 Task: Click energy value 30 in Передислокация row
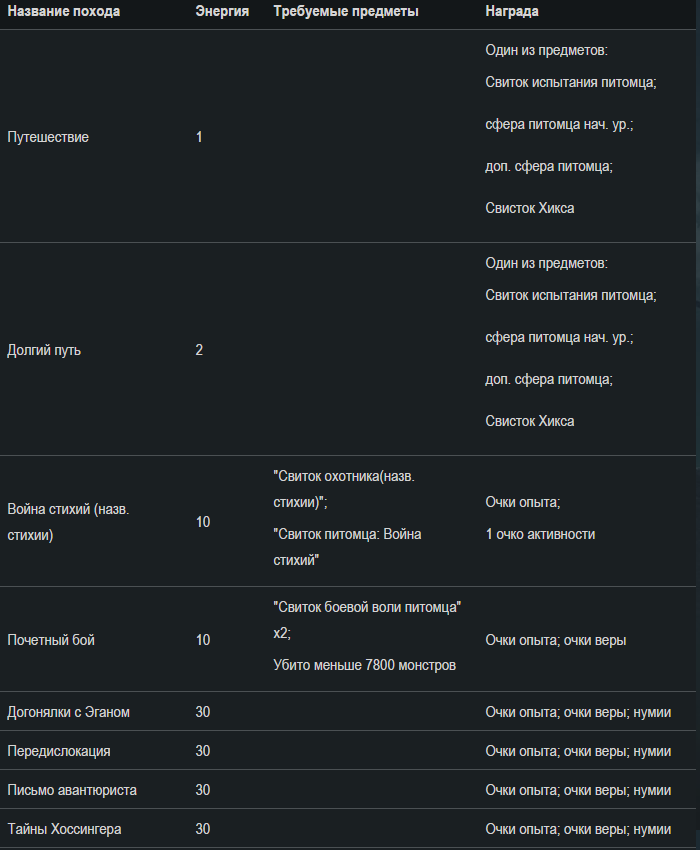(203, 751)
